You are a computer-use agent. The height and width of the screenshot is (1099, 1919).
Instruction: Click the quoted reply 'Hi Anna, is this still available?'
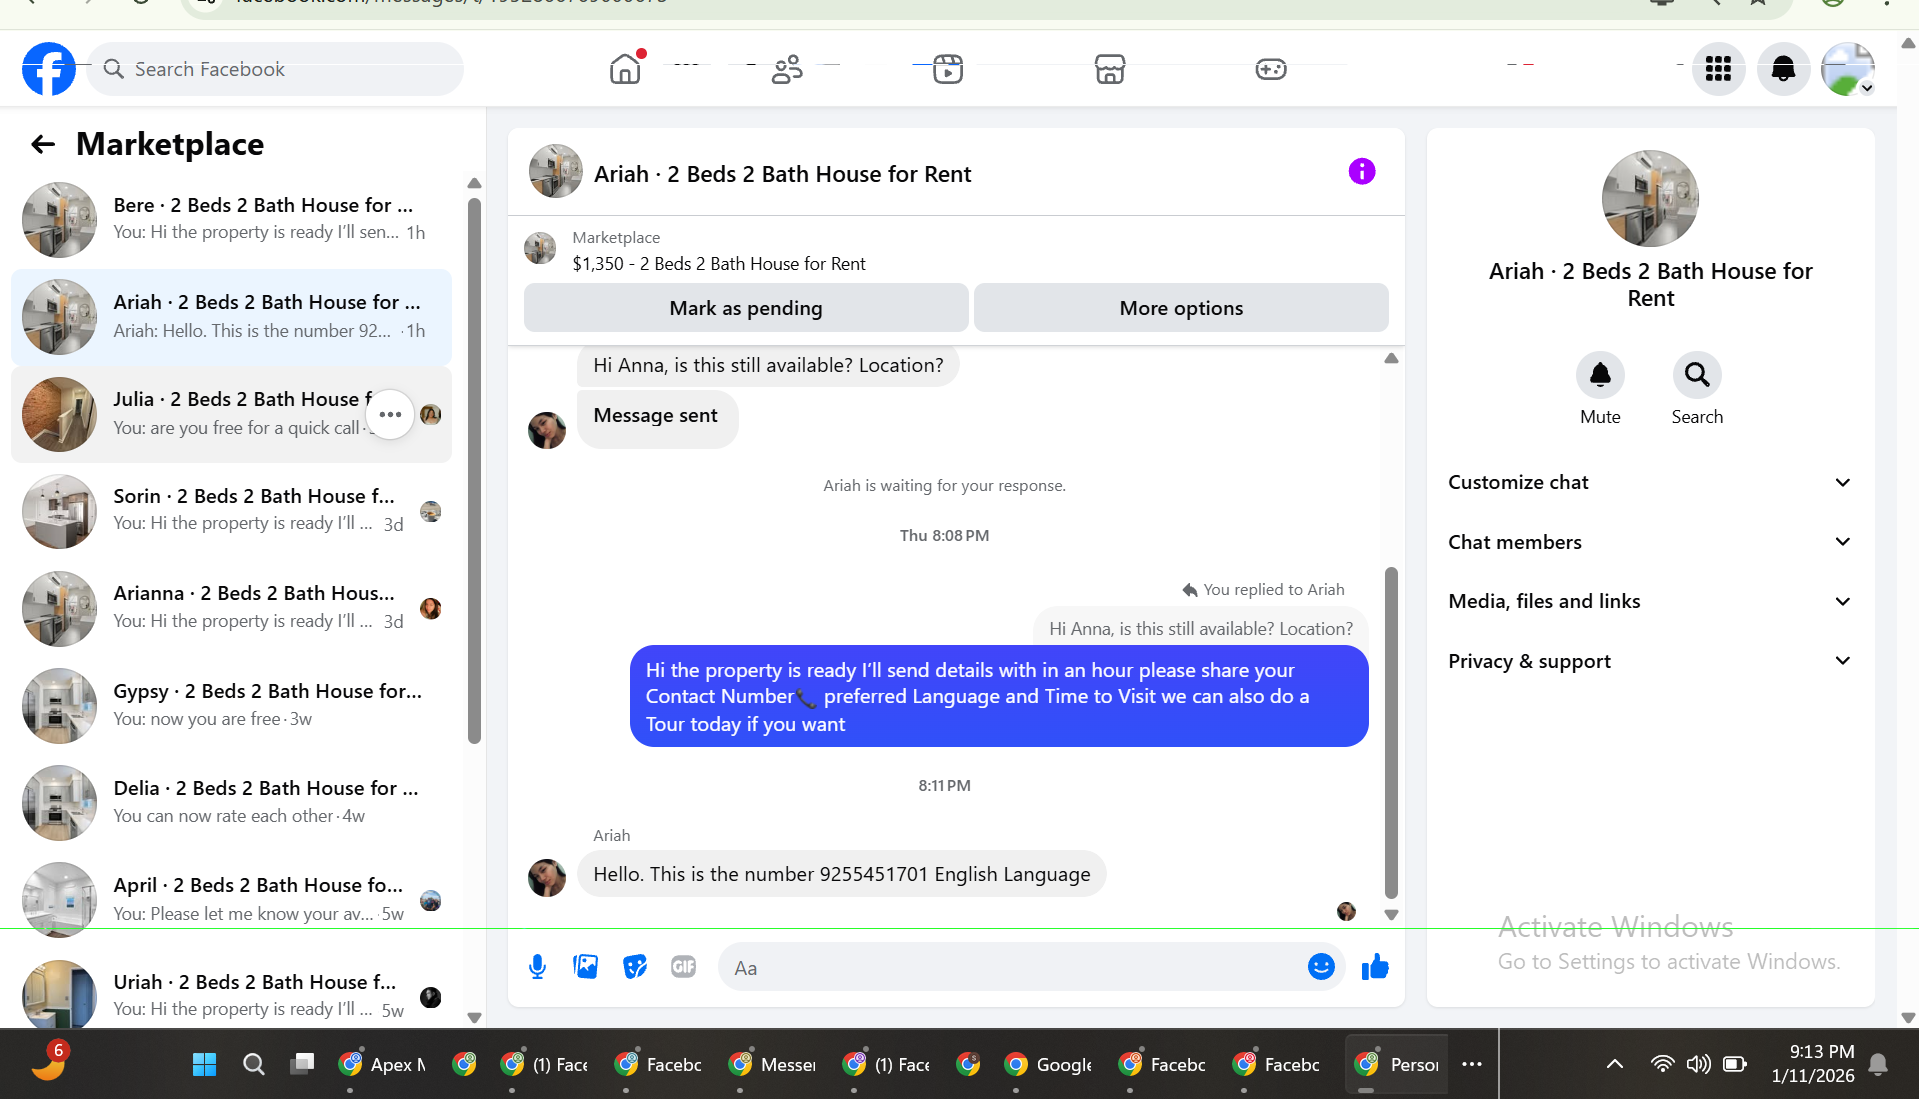(x=1200, y=628)
